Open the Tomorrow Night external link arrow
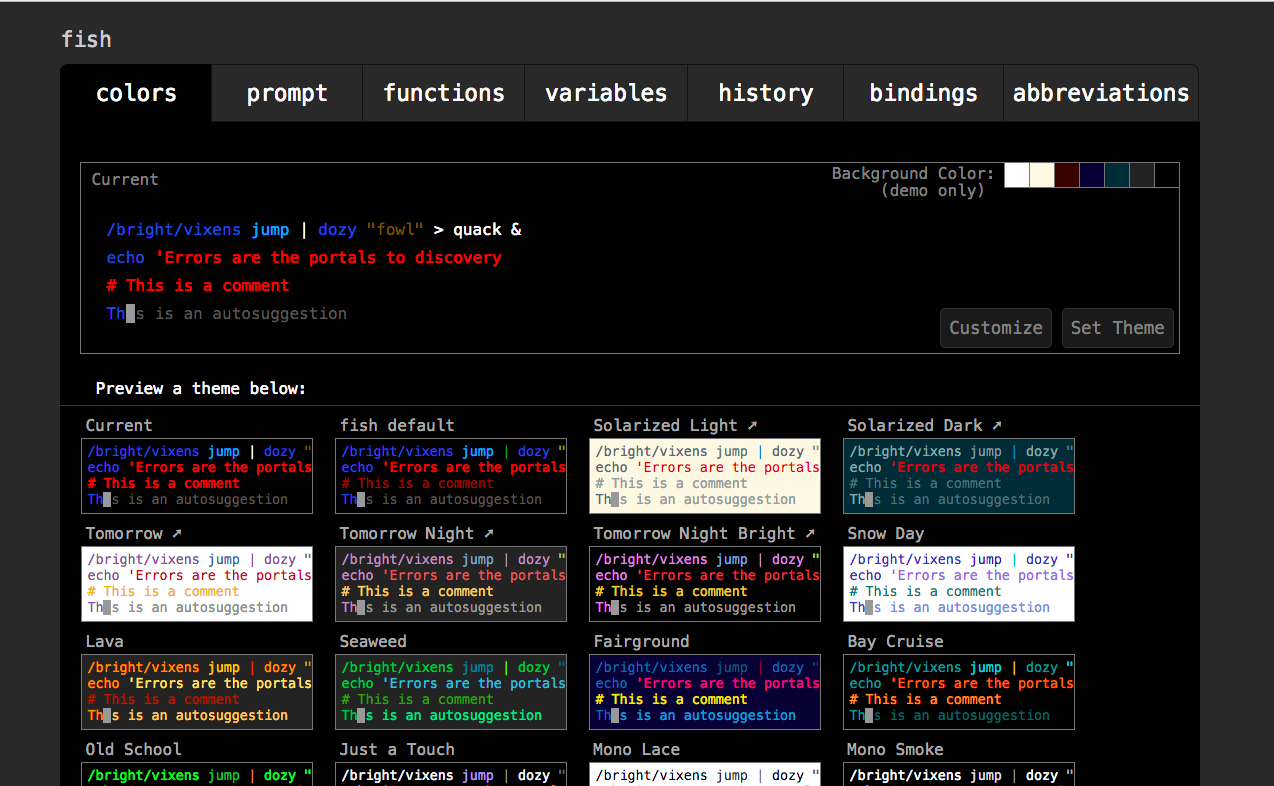Image resolution: width=1274 pixels, height=786 pixels. pos(488,534)
